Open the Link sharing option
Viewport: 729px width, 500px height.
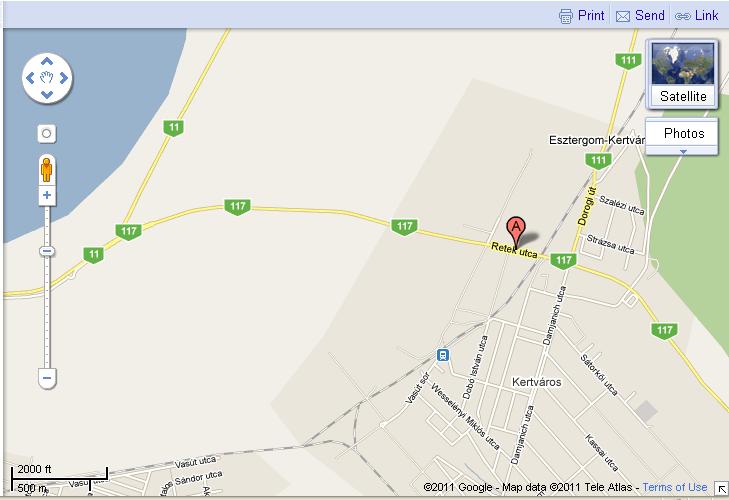[696, 15]
